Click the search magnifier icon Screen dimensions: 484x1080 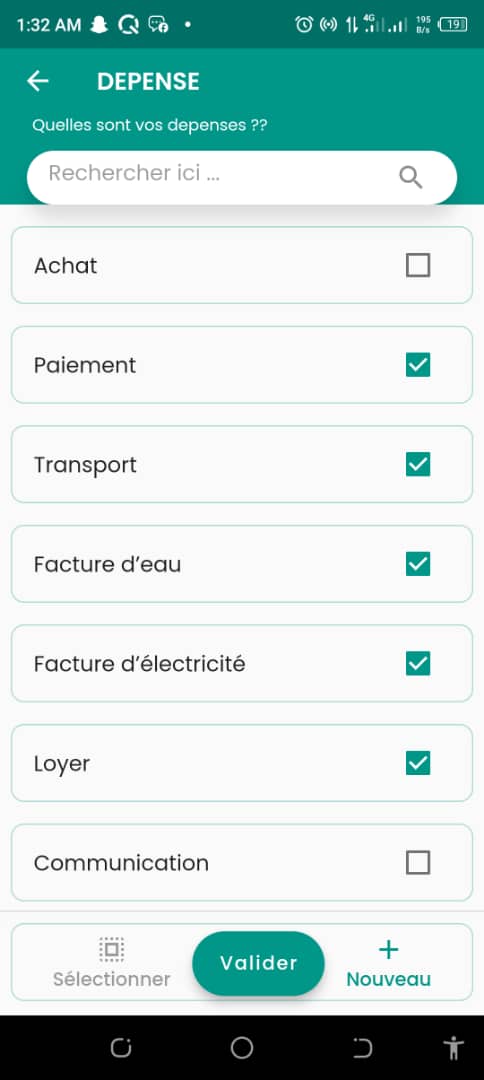(410, 178)
